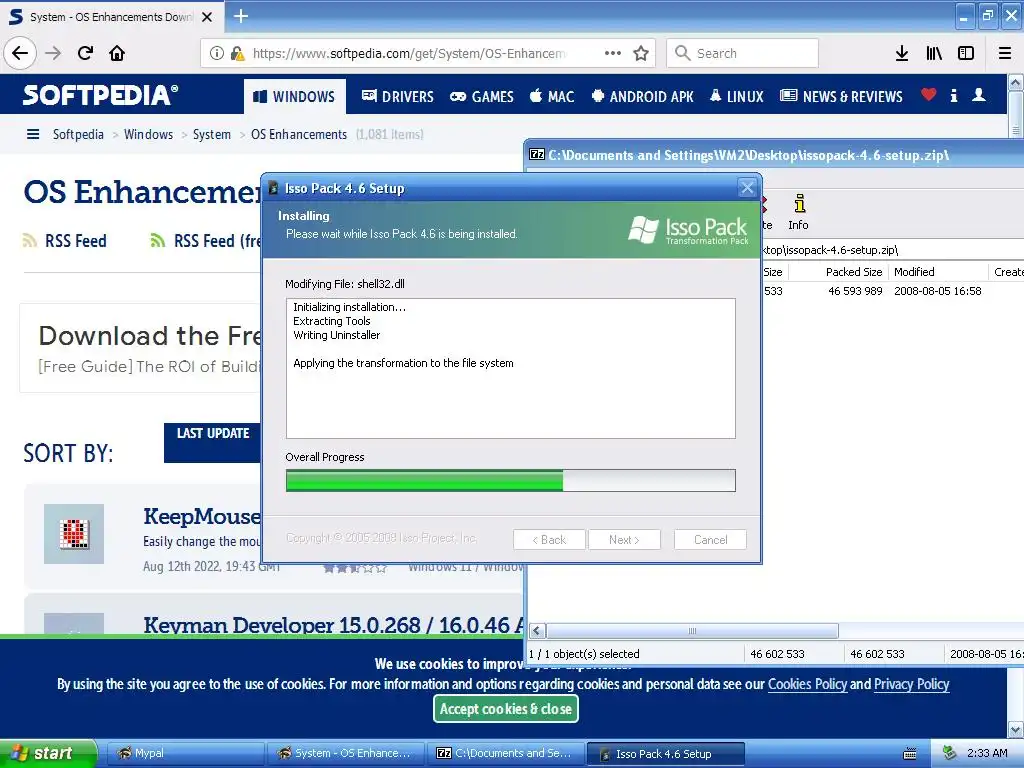
Task: Click the Softpedia logo
Action: pyautogui.click(x=100, y=95)
